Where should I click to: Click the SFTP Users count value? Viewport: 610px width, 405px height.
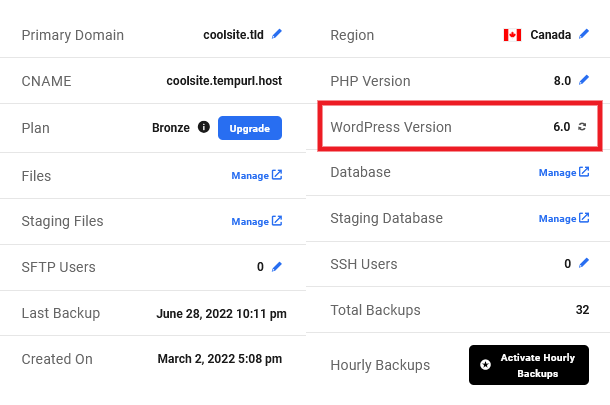(260, 267)
